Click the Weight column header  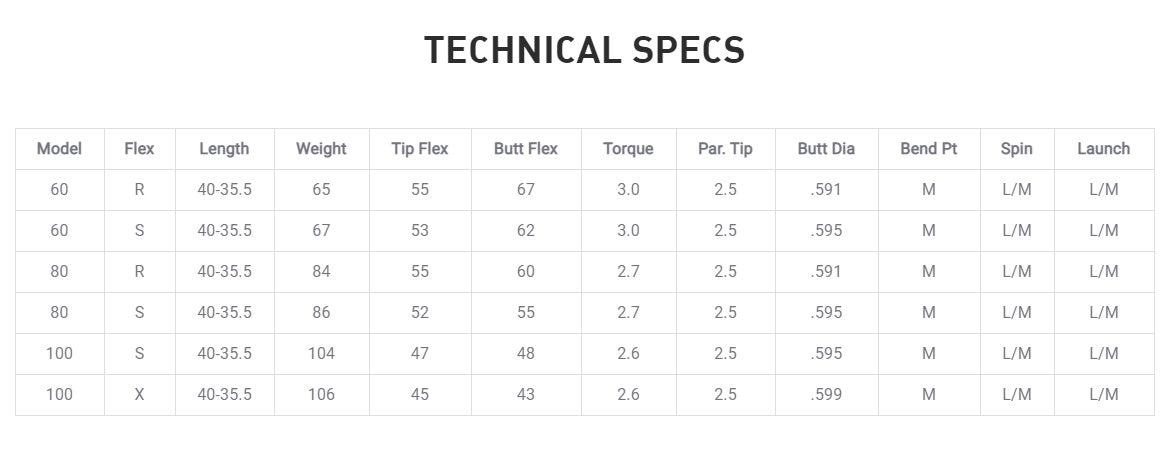pos(321,149)
